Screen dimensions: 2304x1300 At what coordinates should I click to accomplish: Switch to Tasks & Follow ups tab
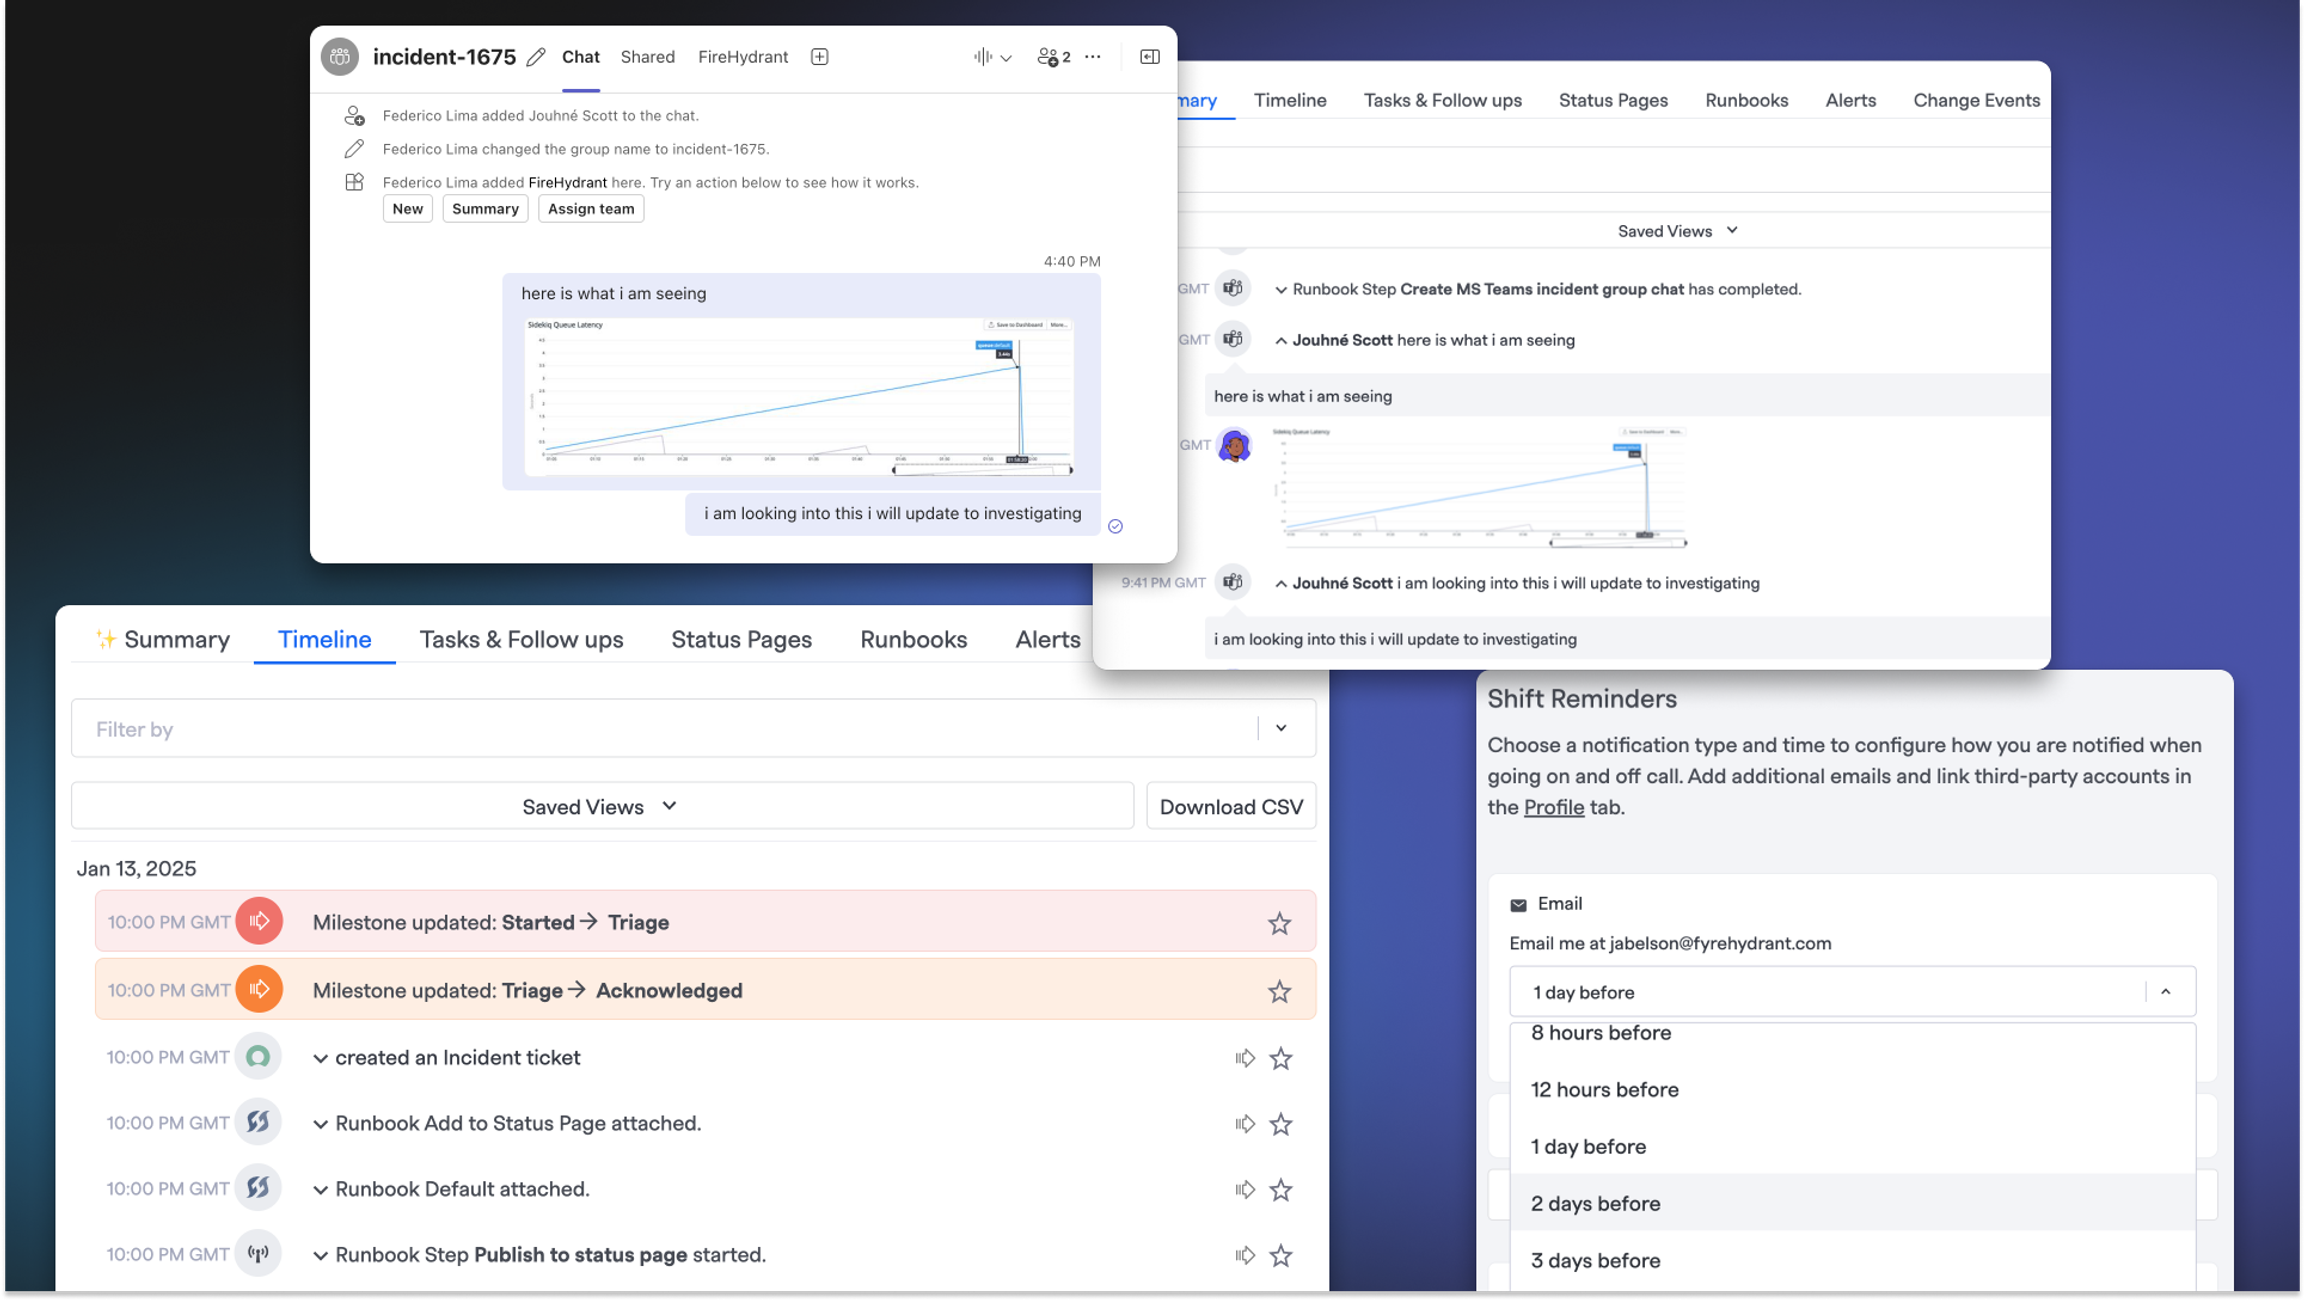coord(521,639)
